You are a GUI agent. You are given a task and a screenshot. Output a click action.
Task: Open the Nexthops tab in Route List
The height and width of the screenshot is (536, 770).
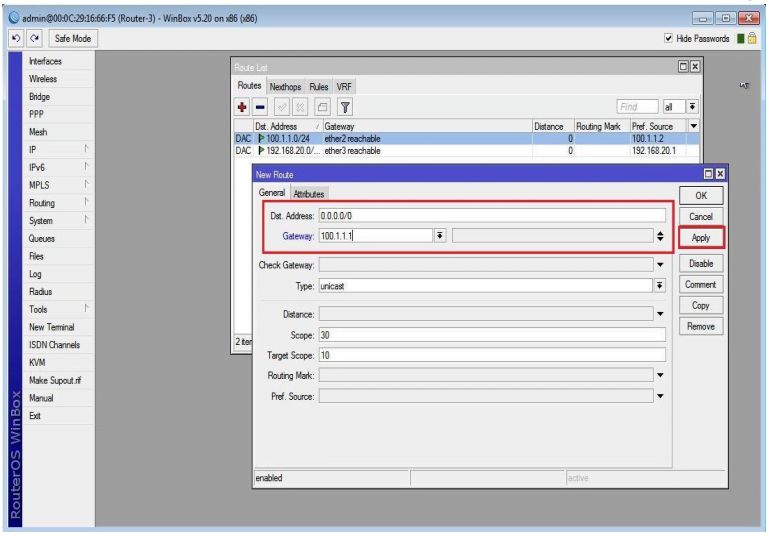(286, 87)
